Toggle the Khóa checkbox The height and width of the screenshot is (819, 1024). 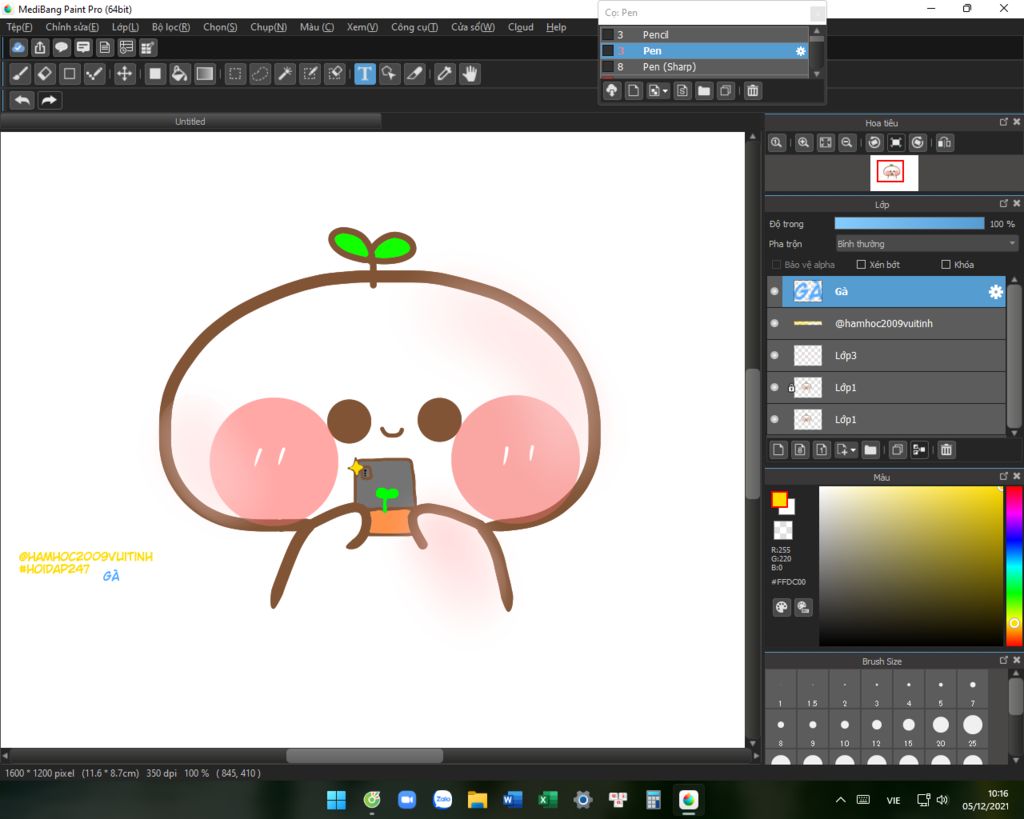[x=946, y=265]
